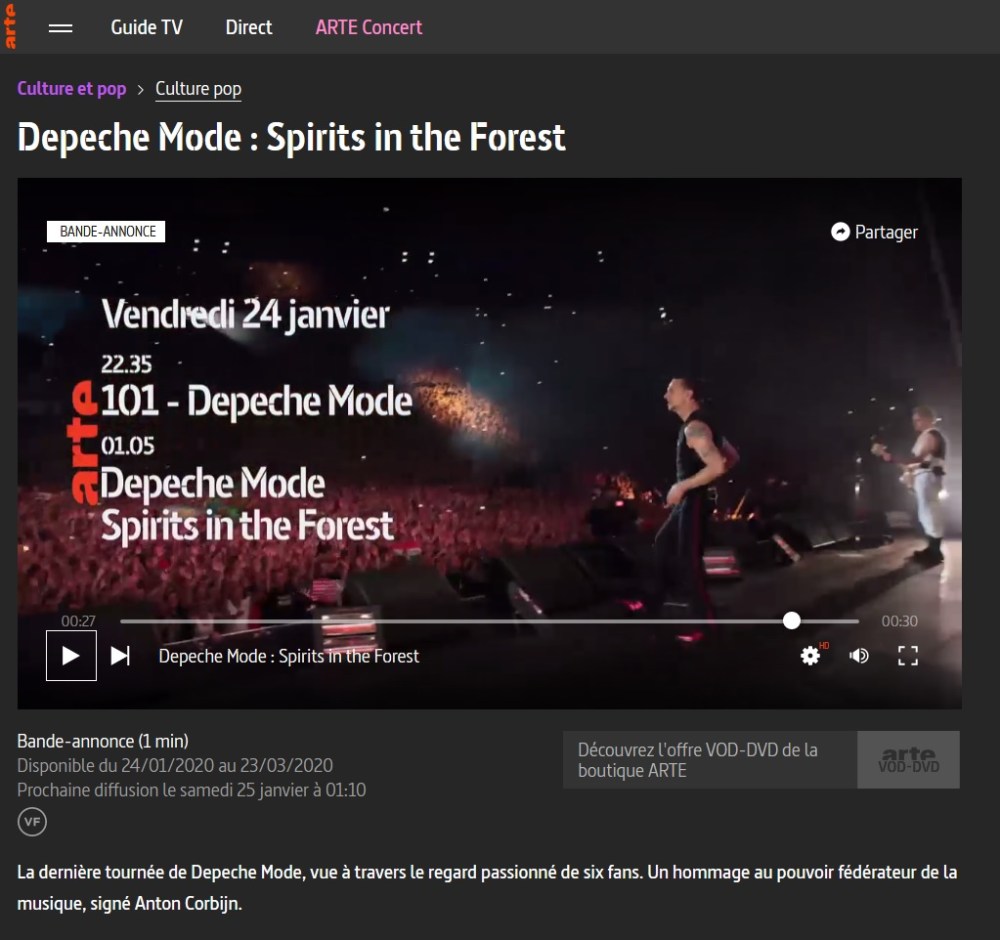Viewport: 1000px width, 940px height.
Task: Click the video progress bar handle
Action: click(x=791, y=621)
